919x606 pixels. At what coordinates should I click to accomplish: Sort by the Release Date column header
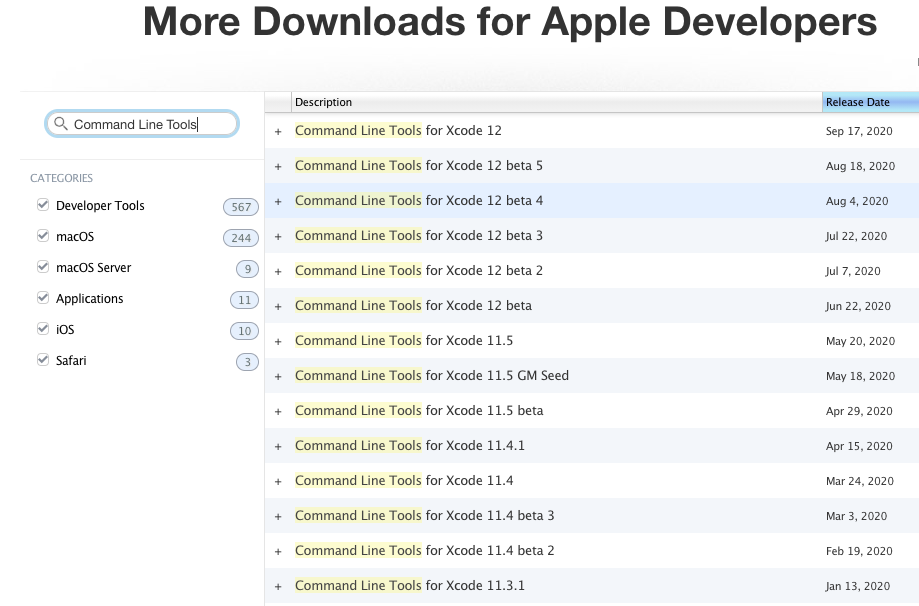pyautogui.click(x=871, y=102)
